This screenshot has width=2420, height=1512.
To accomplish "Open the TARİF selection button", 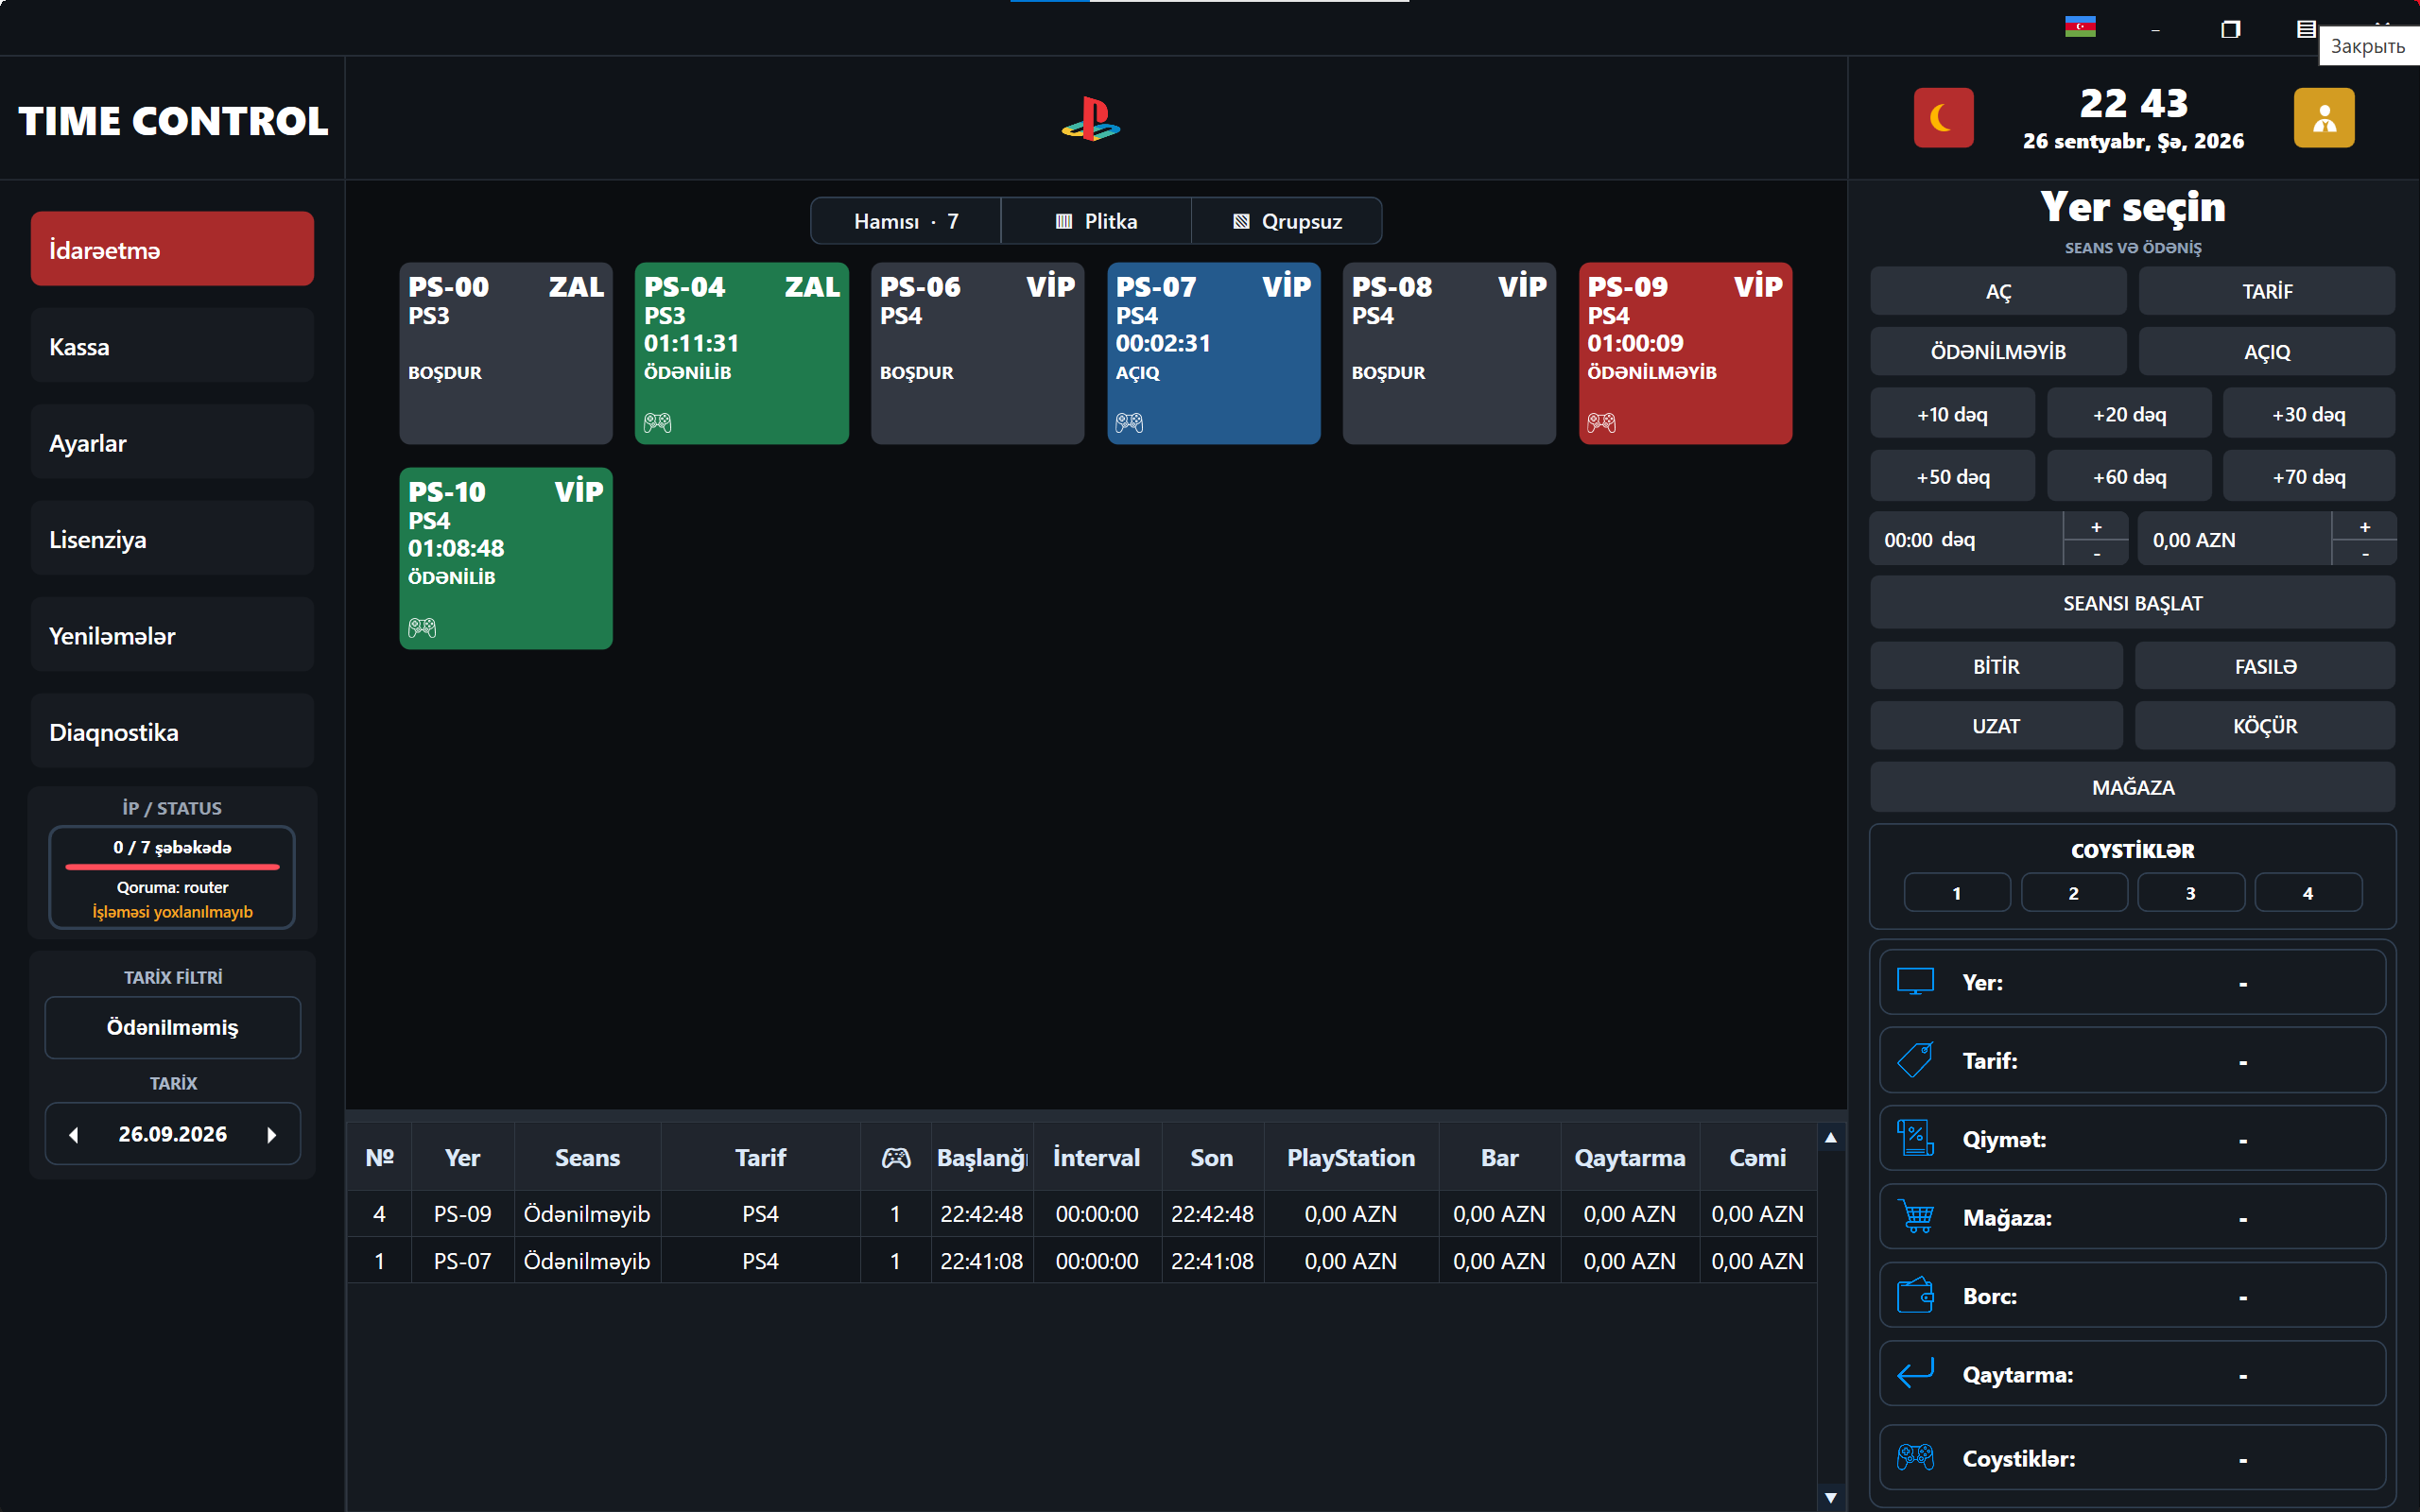I will (2266, 291).
